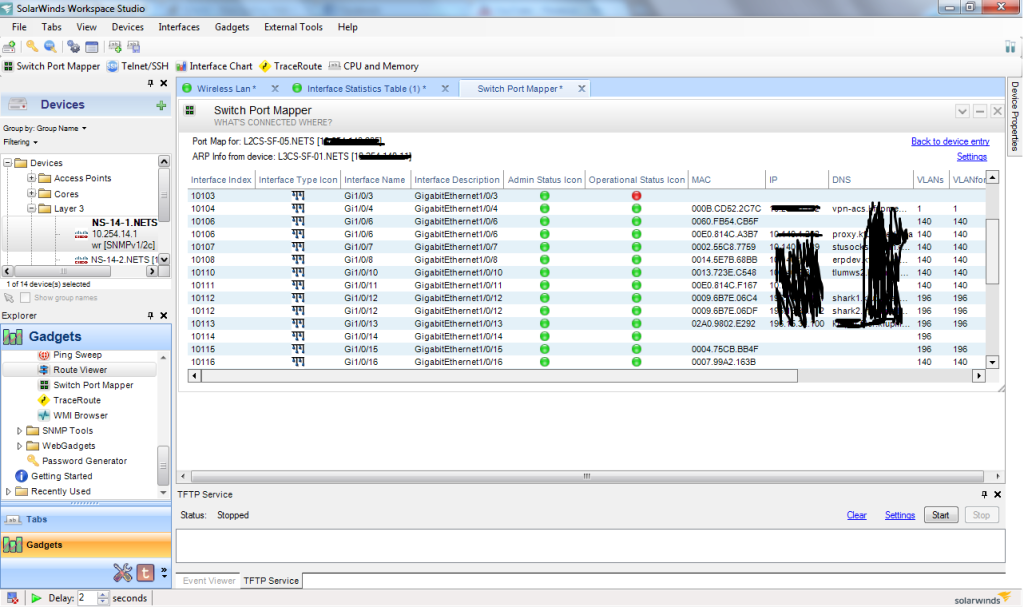Start the TFTP service

pos(940,515)
